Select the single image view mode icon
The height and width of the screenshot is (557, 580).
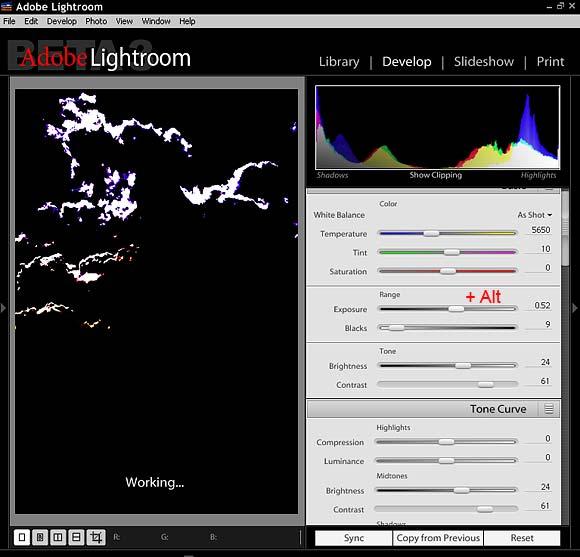coord(22,537)
